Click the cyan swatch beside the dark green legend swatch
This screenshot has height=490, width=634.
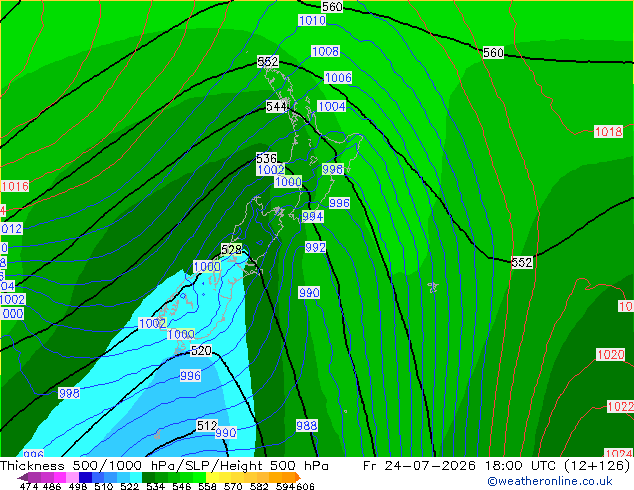[x=136, y=477]
